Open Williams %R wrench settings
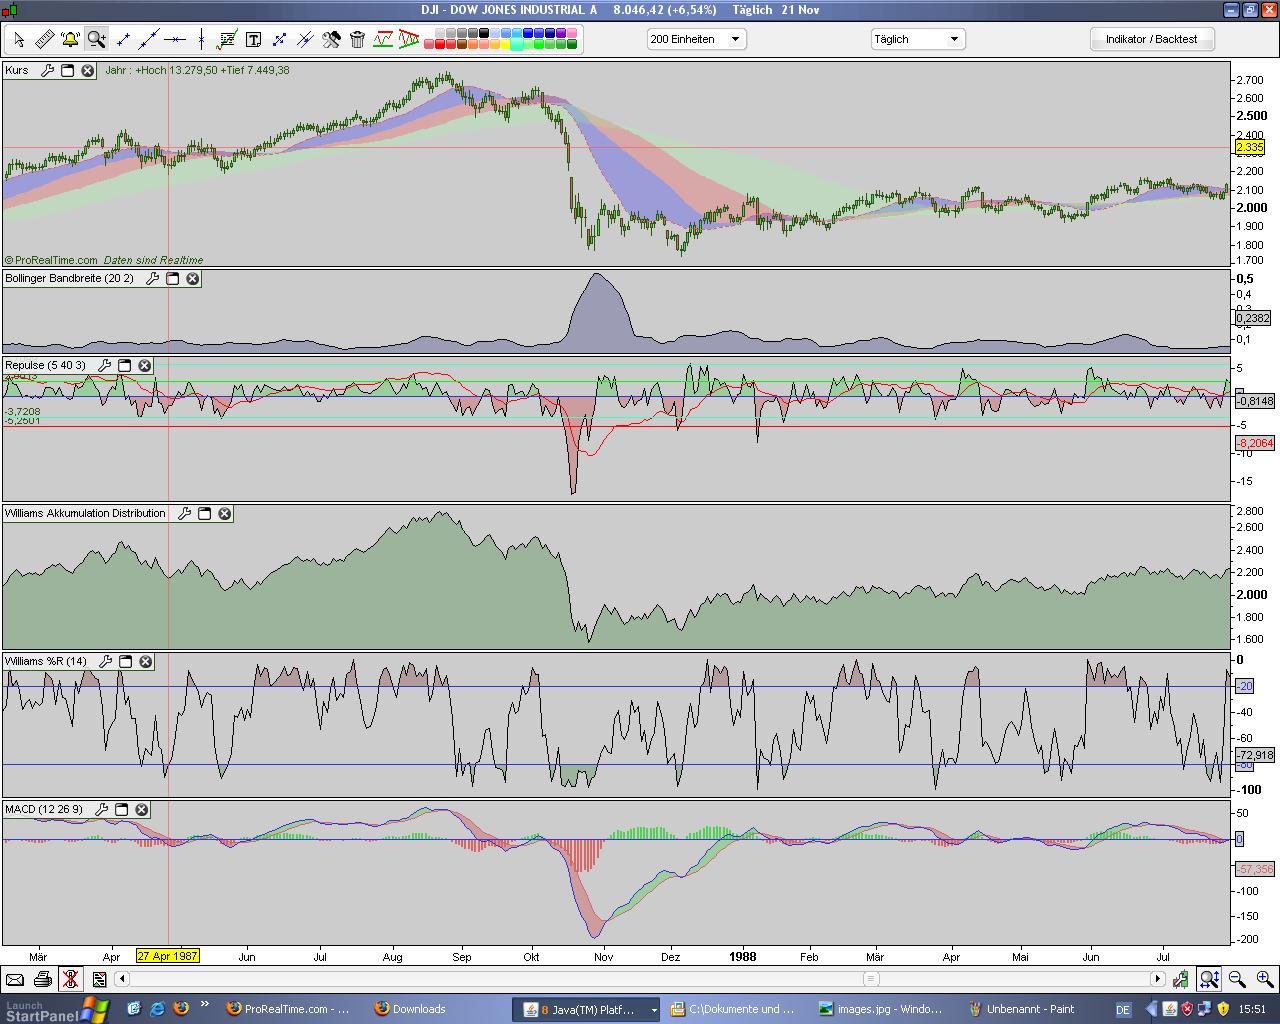 click(x=105, y=661)
